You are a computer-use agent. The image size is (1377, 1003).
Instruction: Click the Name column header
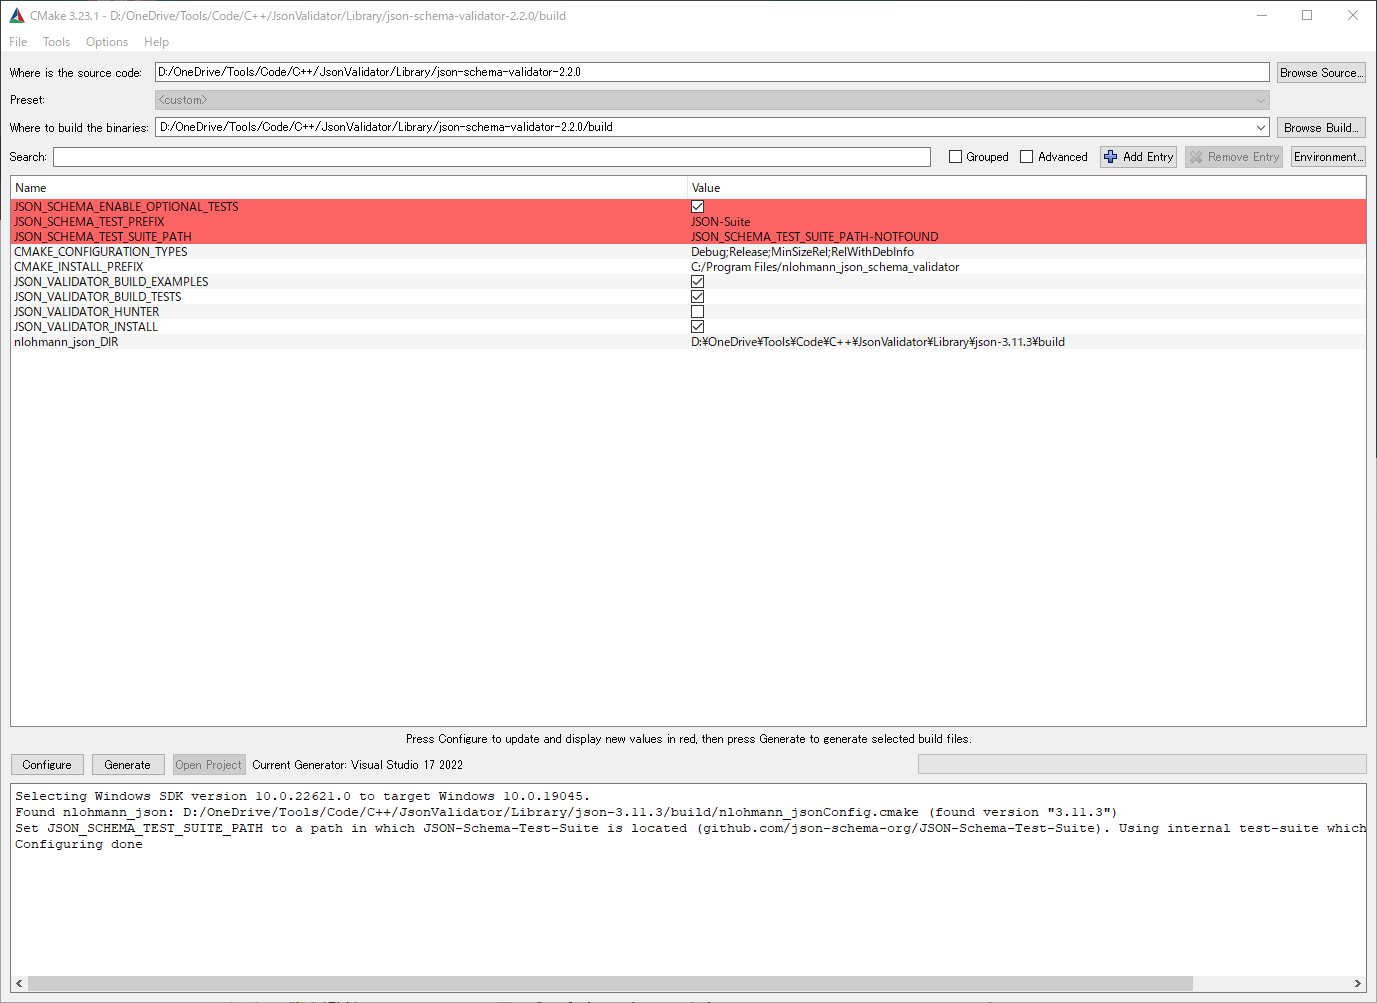349,188
